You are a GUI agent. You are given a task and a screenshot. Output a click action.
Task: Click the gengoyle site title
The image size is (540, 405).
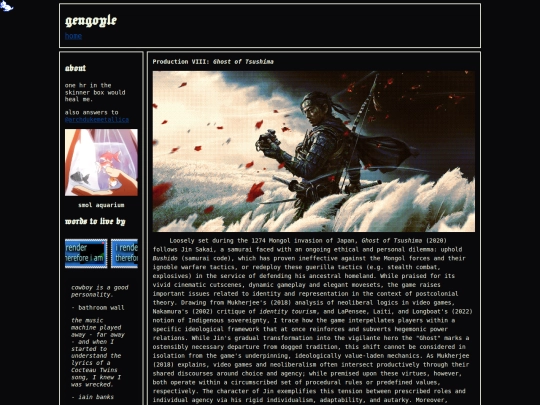(x=91, y=21)
